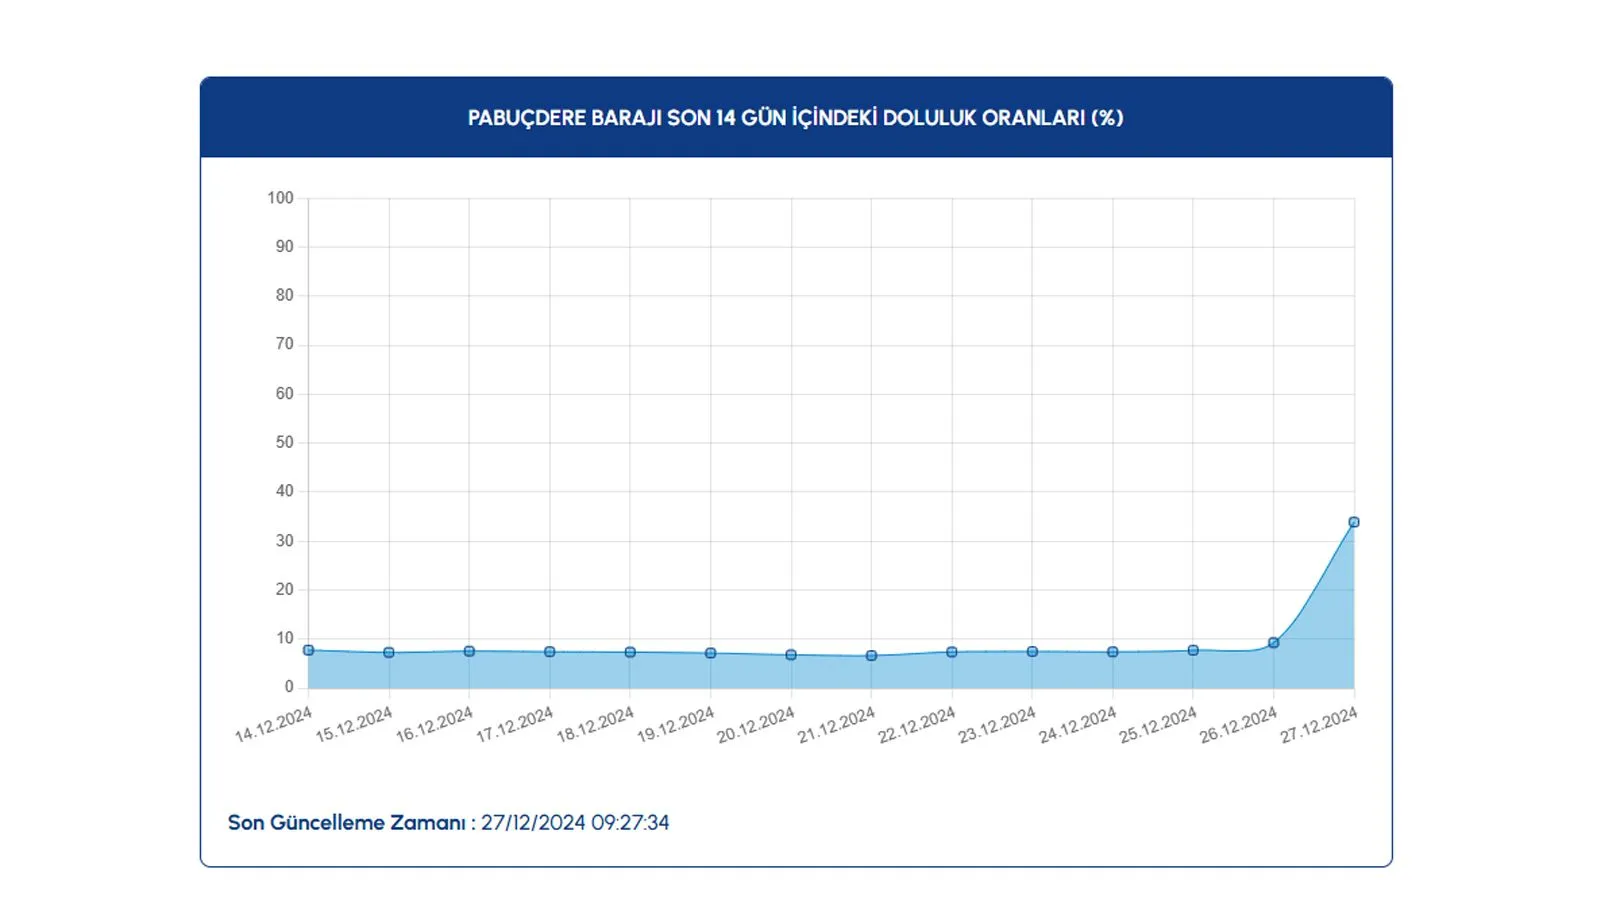Click the x-axis label '27.12.2024'
This screenshot has height=900, width=1600.
1319,725
